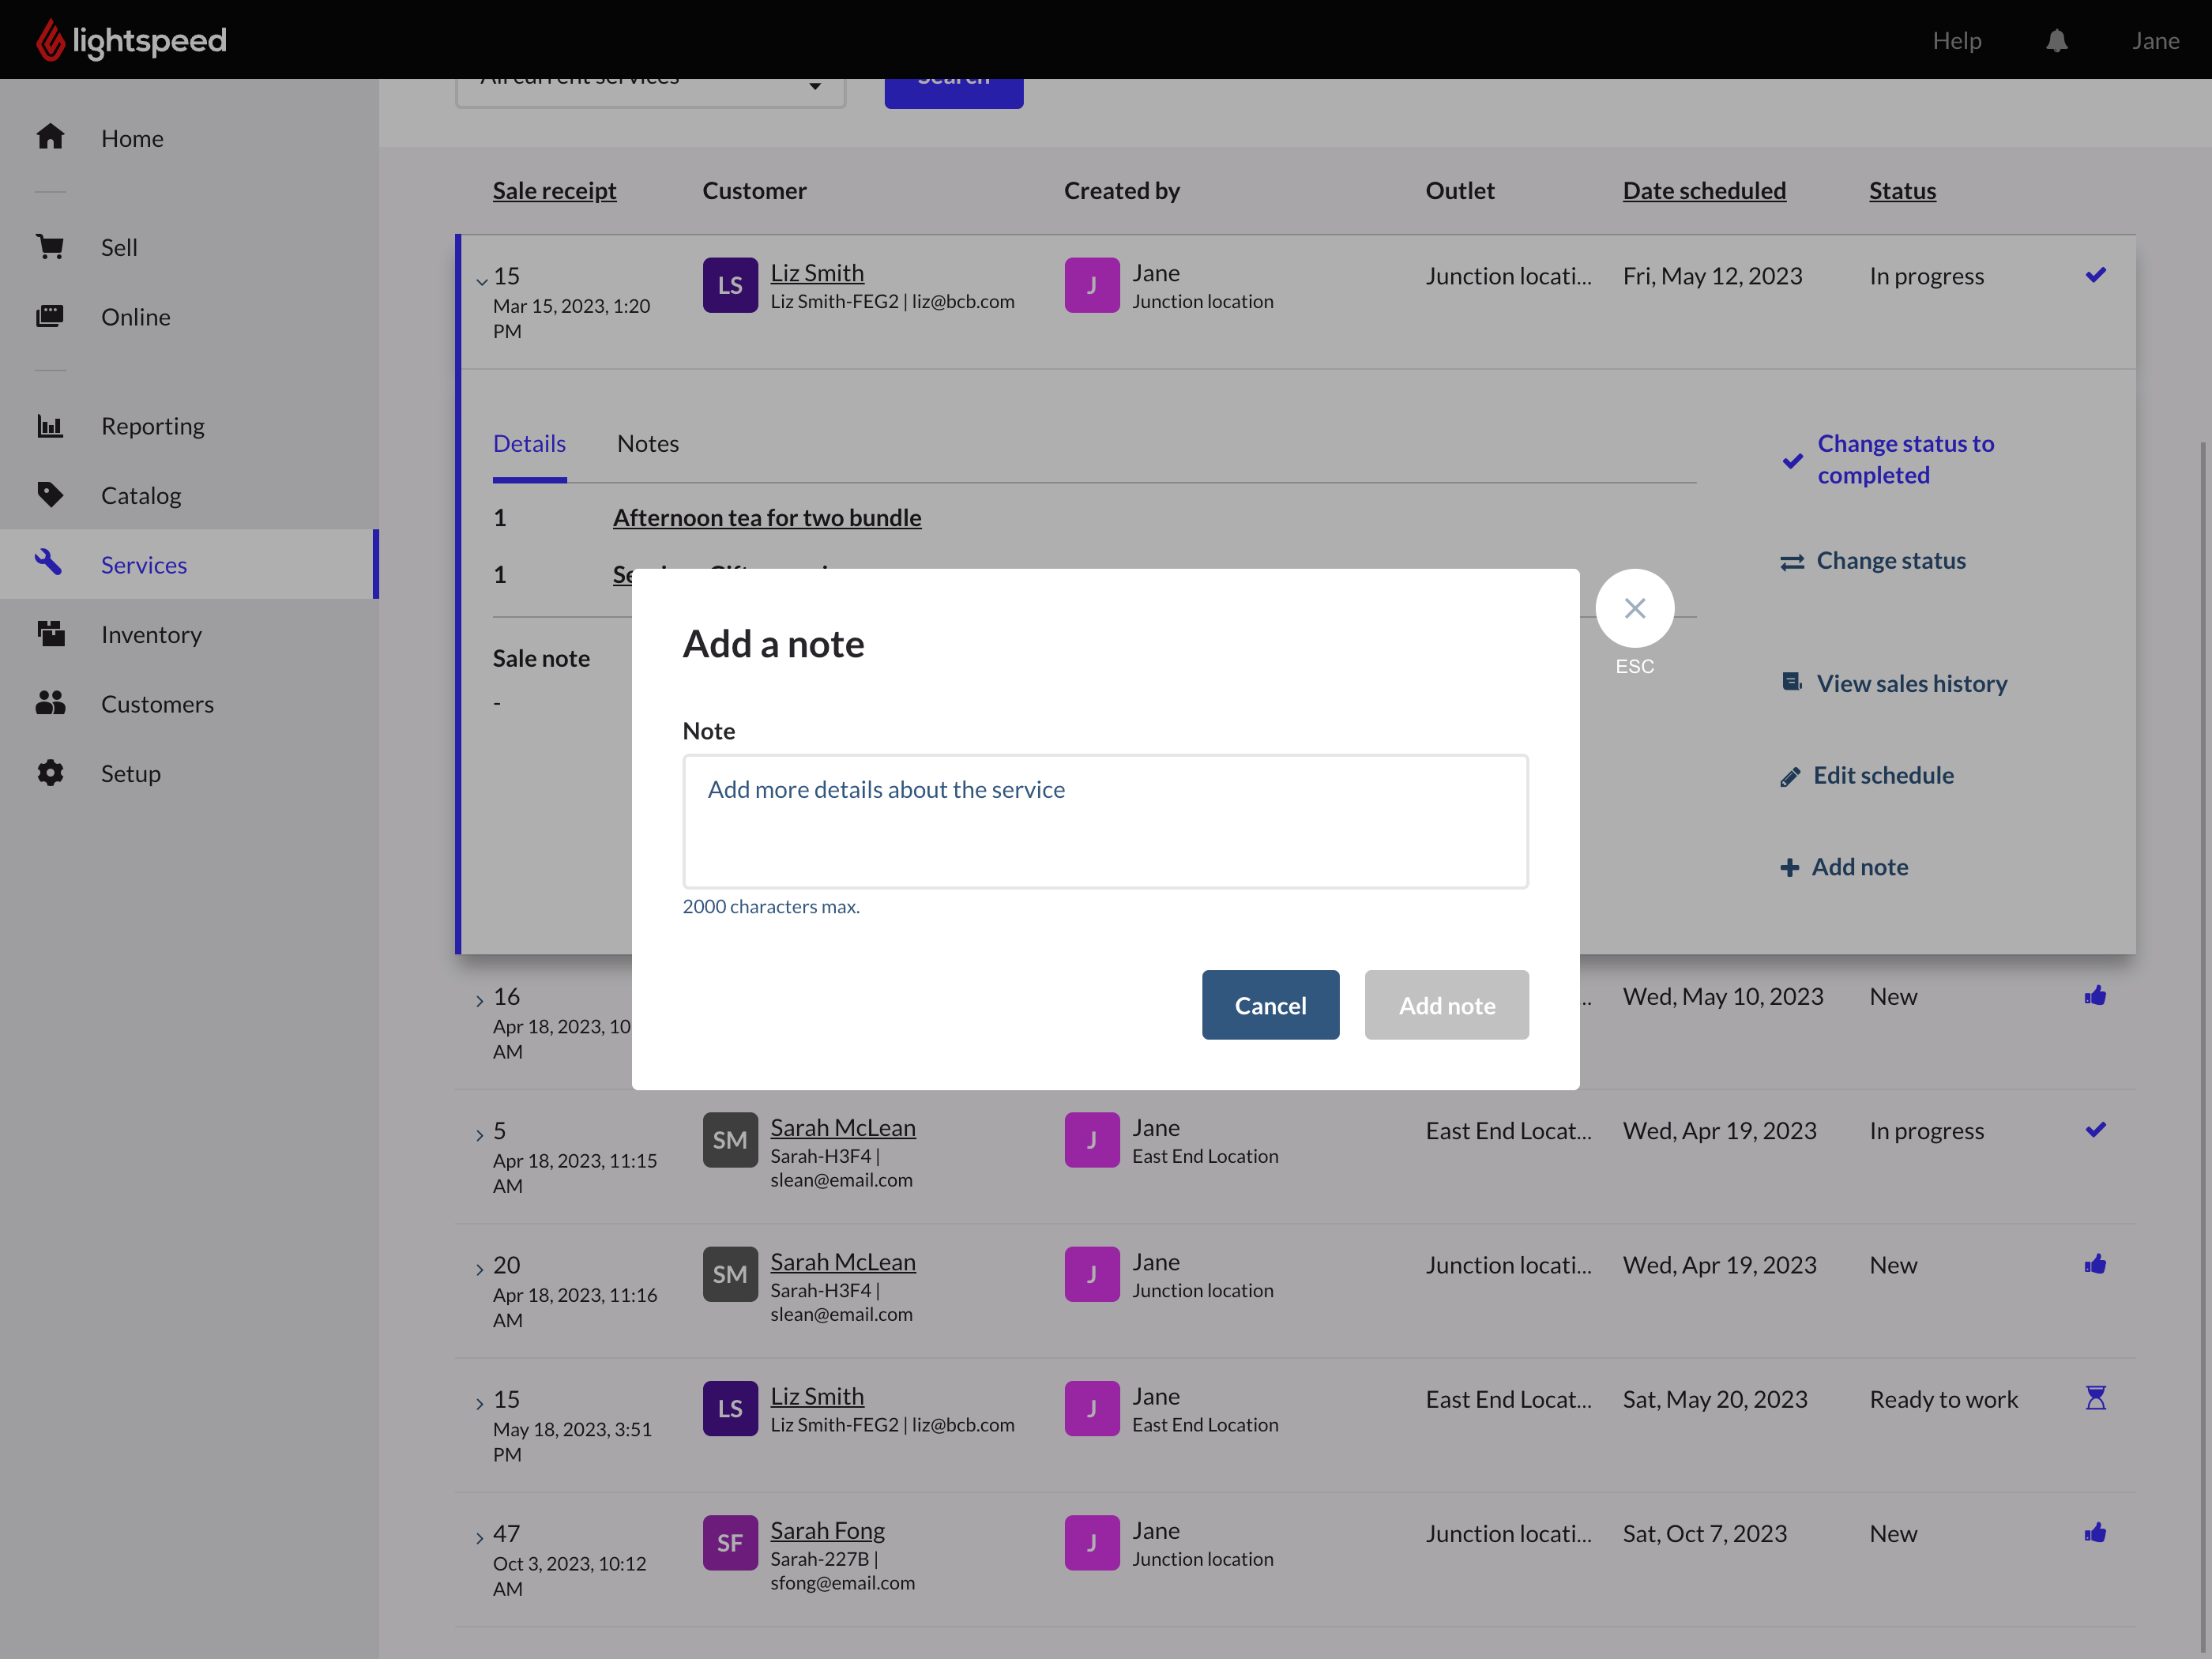Expand the receipt 20 row
This screenshot has width=2212, height=1659.
point(480,1269)
